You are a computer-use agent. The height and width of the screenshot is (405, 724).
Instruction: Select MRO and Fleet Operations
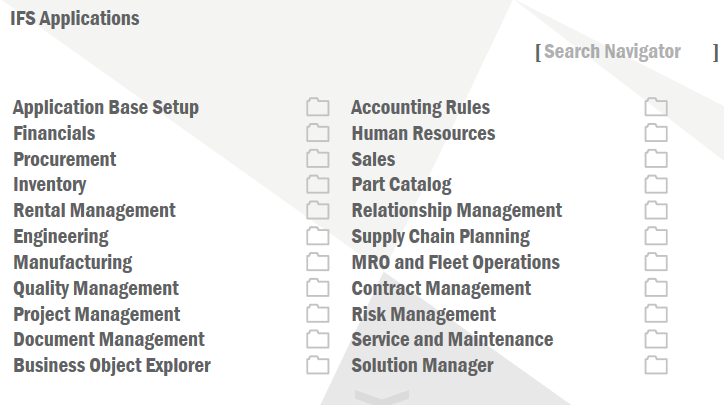(455, 262)
